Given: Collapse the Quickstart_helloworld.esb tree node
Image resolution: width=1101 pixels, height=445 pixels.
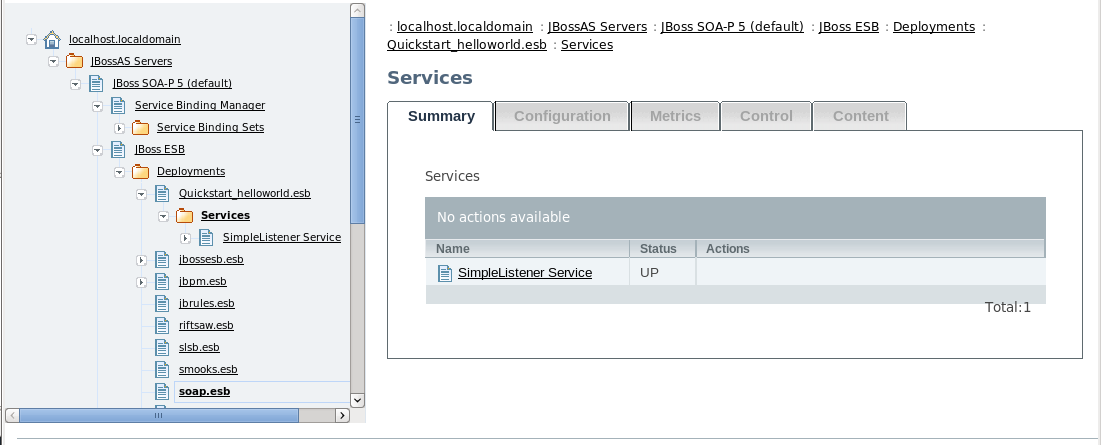Looking at the screenshot, I should point(141,194).
